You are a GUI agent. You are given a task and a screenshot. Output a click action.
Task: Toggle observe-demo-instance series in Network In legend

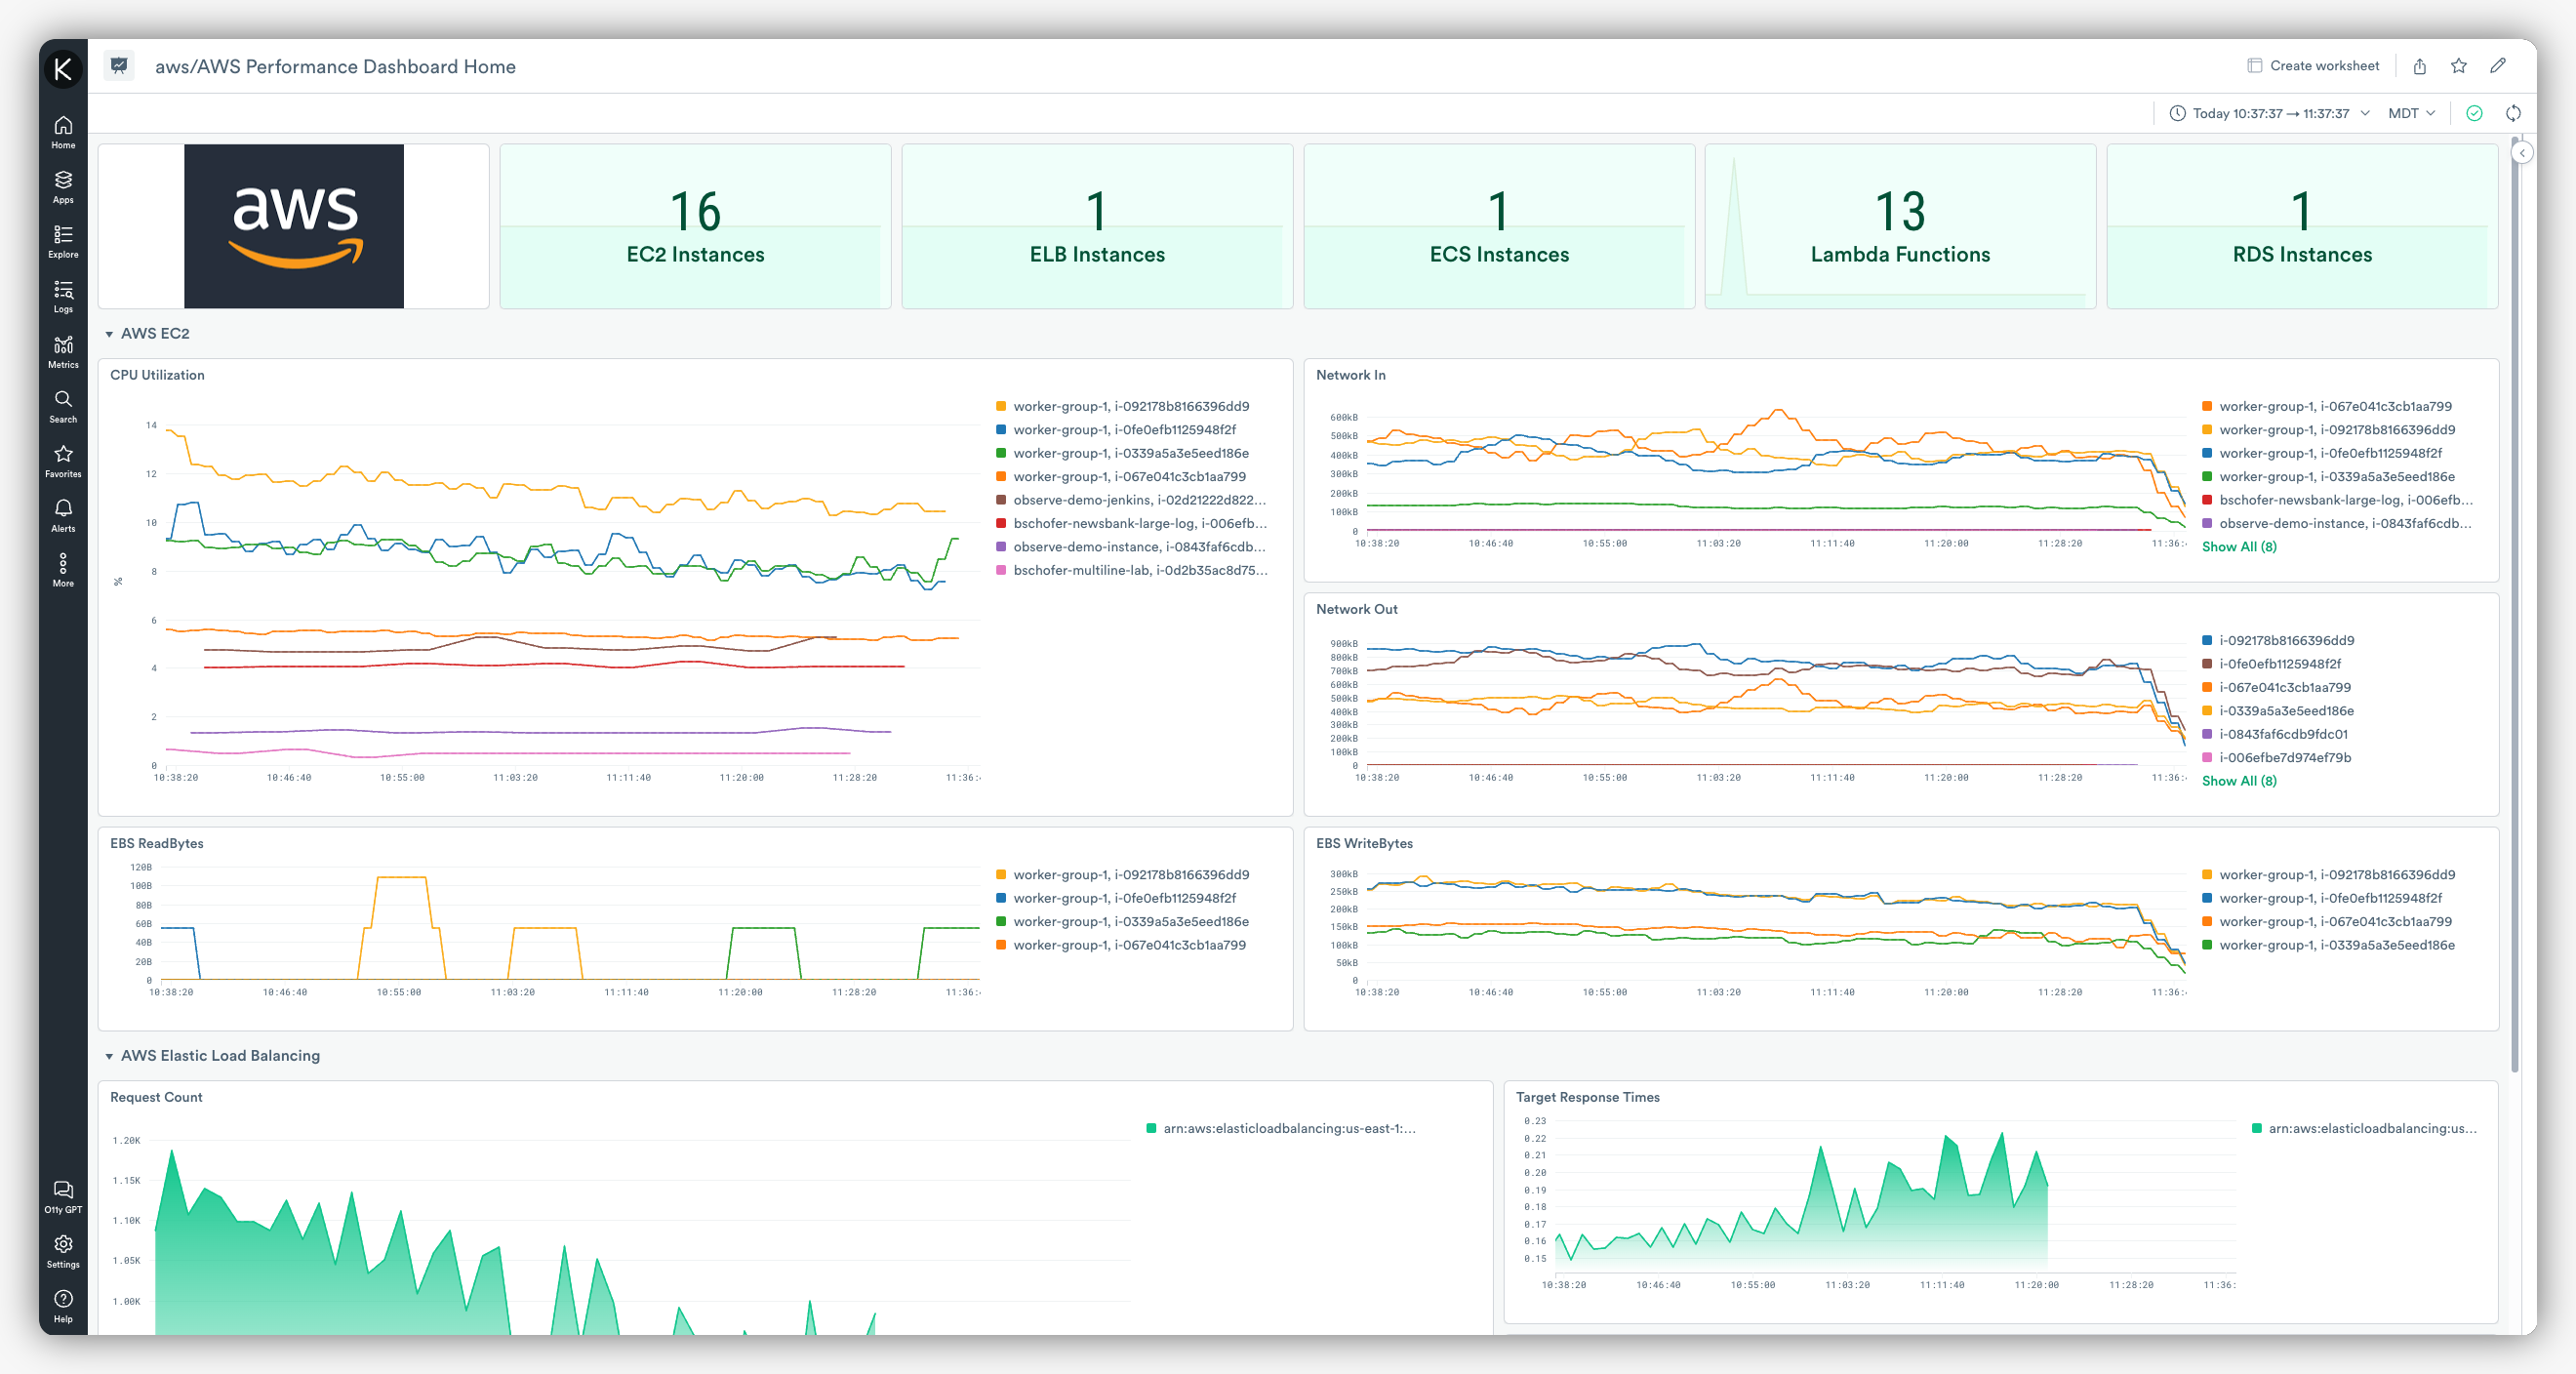(x=2337, y=523)
